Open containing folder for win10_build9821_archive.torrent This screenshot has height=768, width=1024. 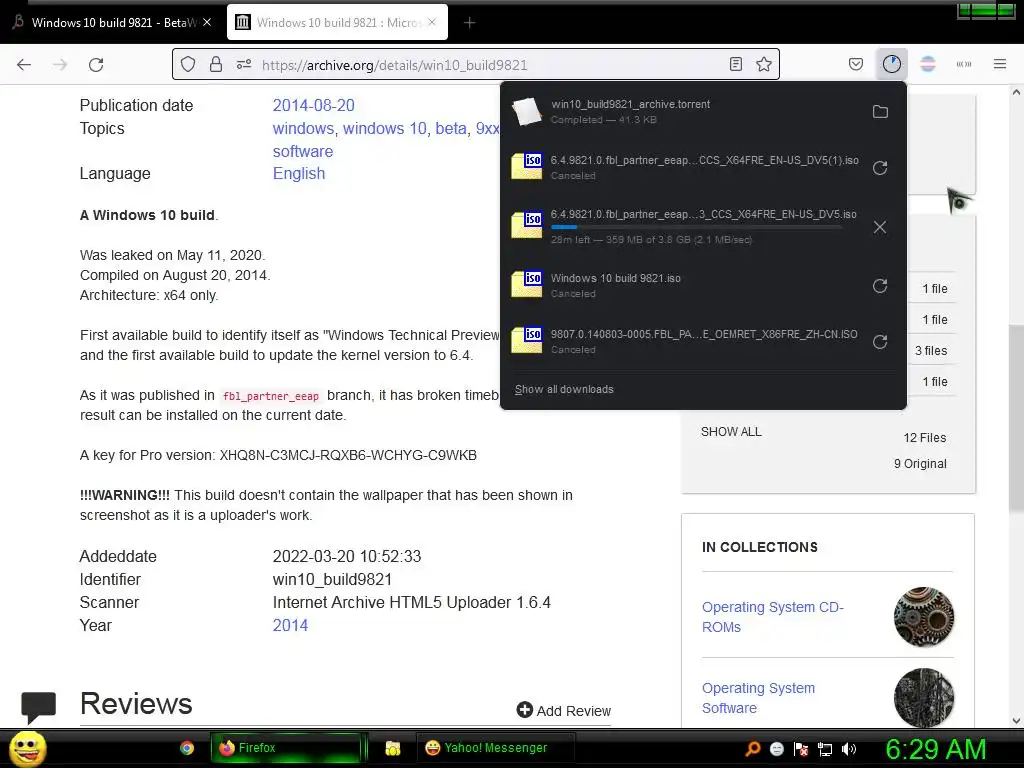(x=880, y=112)
